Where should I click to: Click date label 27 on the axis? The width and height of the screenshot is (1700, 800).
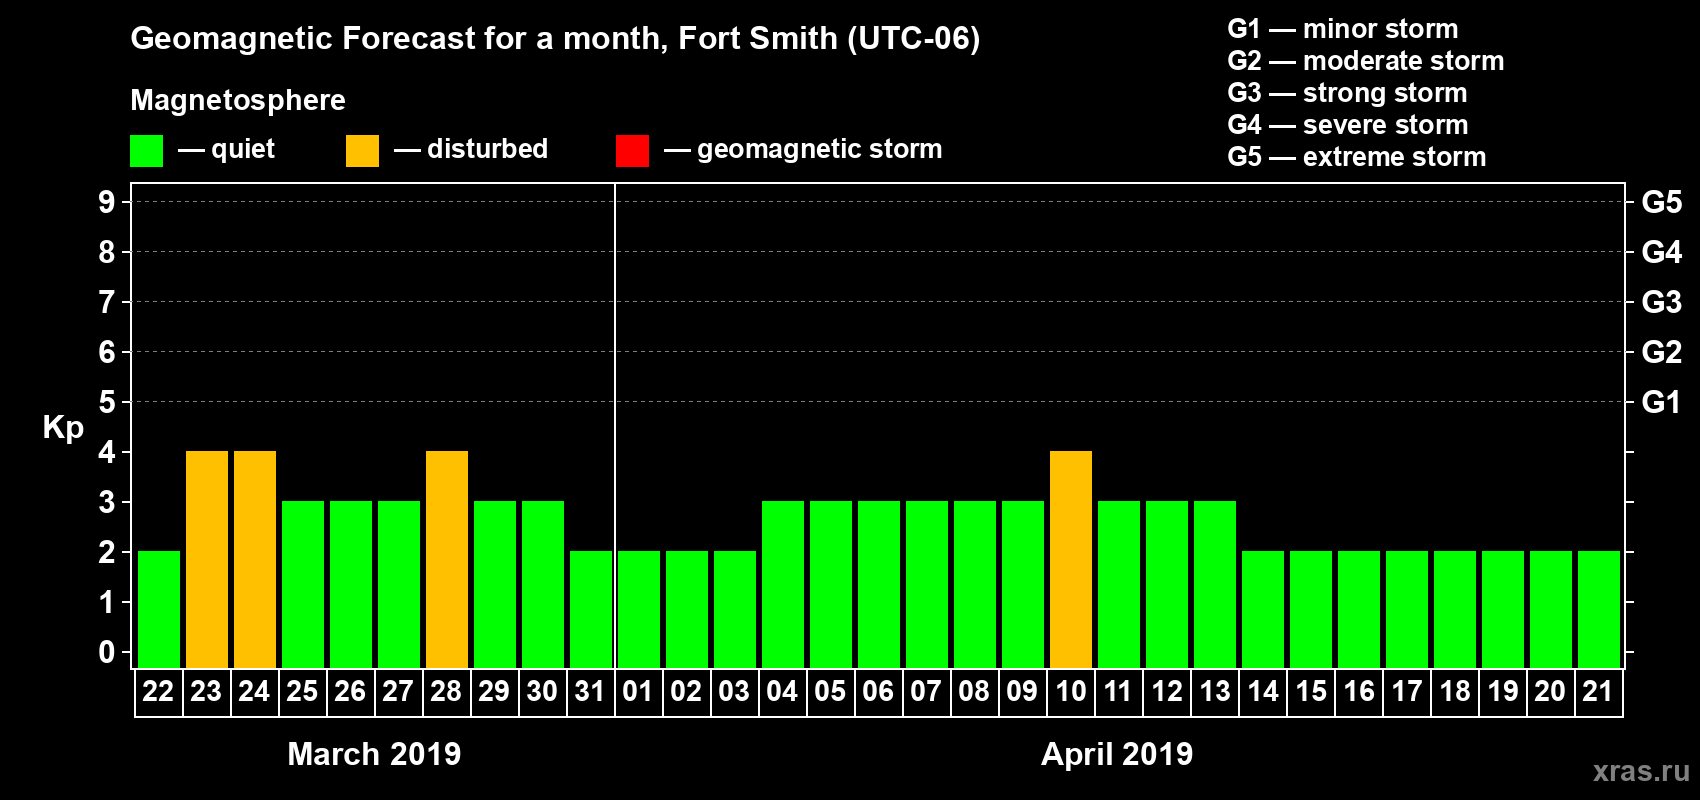click(x=398, y=691)
